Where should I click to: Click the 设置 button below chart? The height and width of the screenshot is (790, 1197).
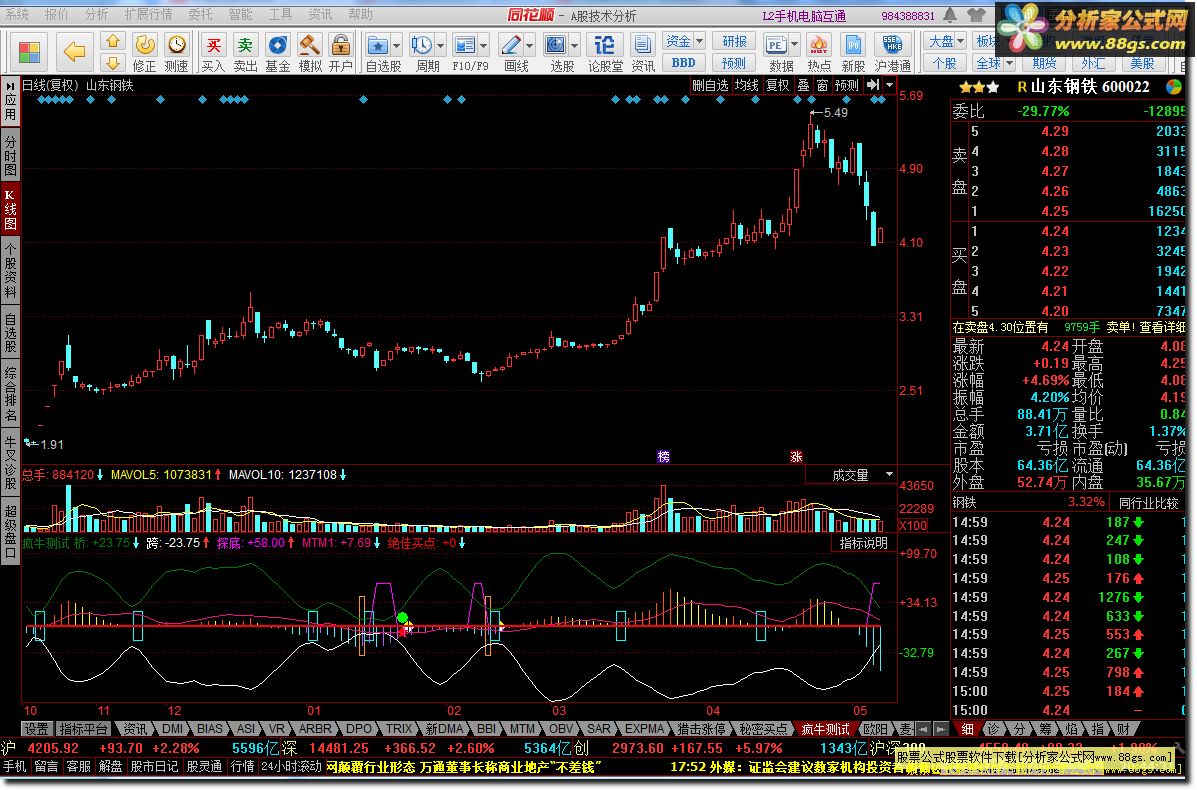36,729
